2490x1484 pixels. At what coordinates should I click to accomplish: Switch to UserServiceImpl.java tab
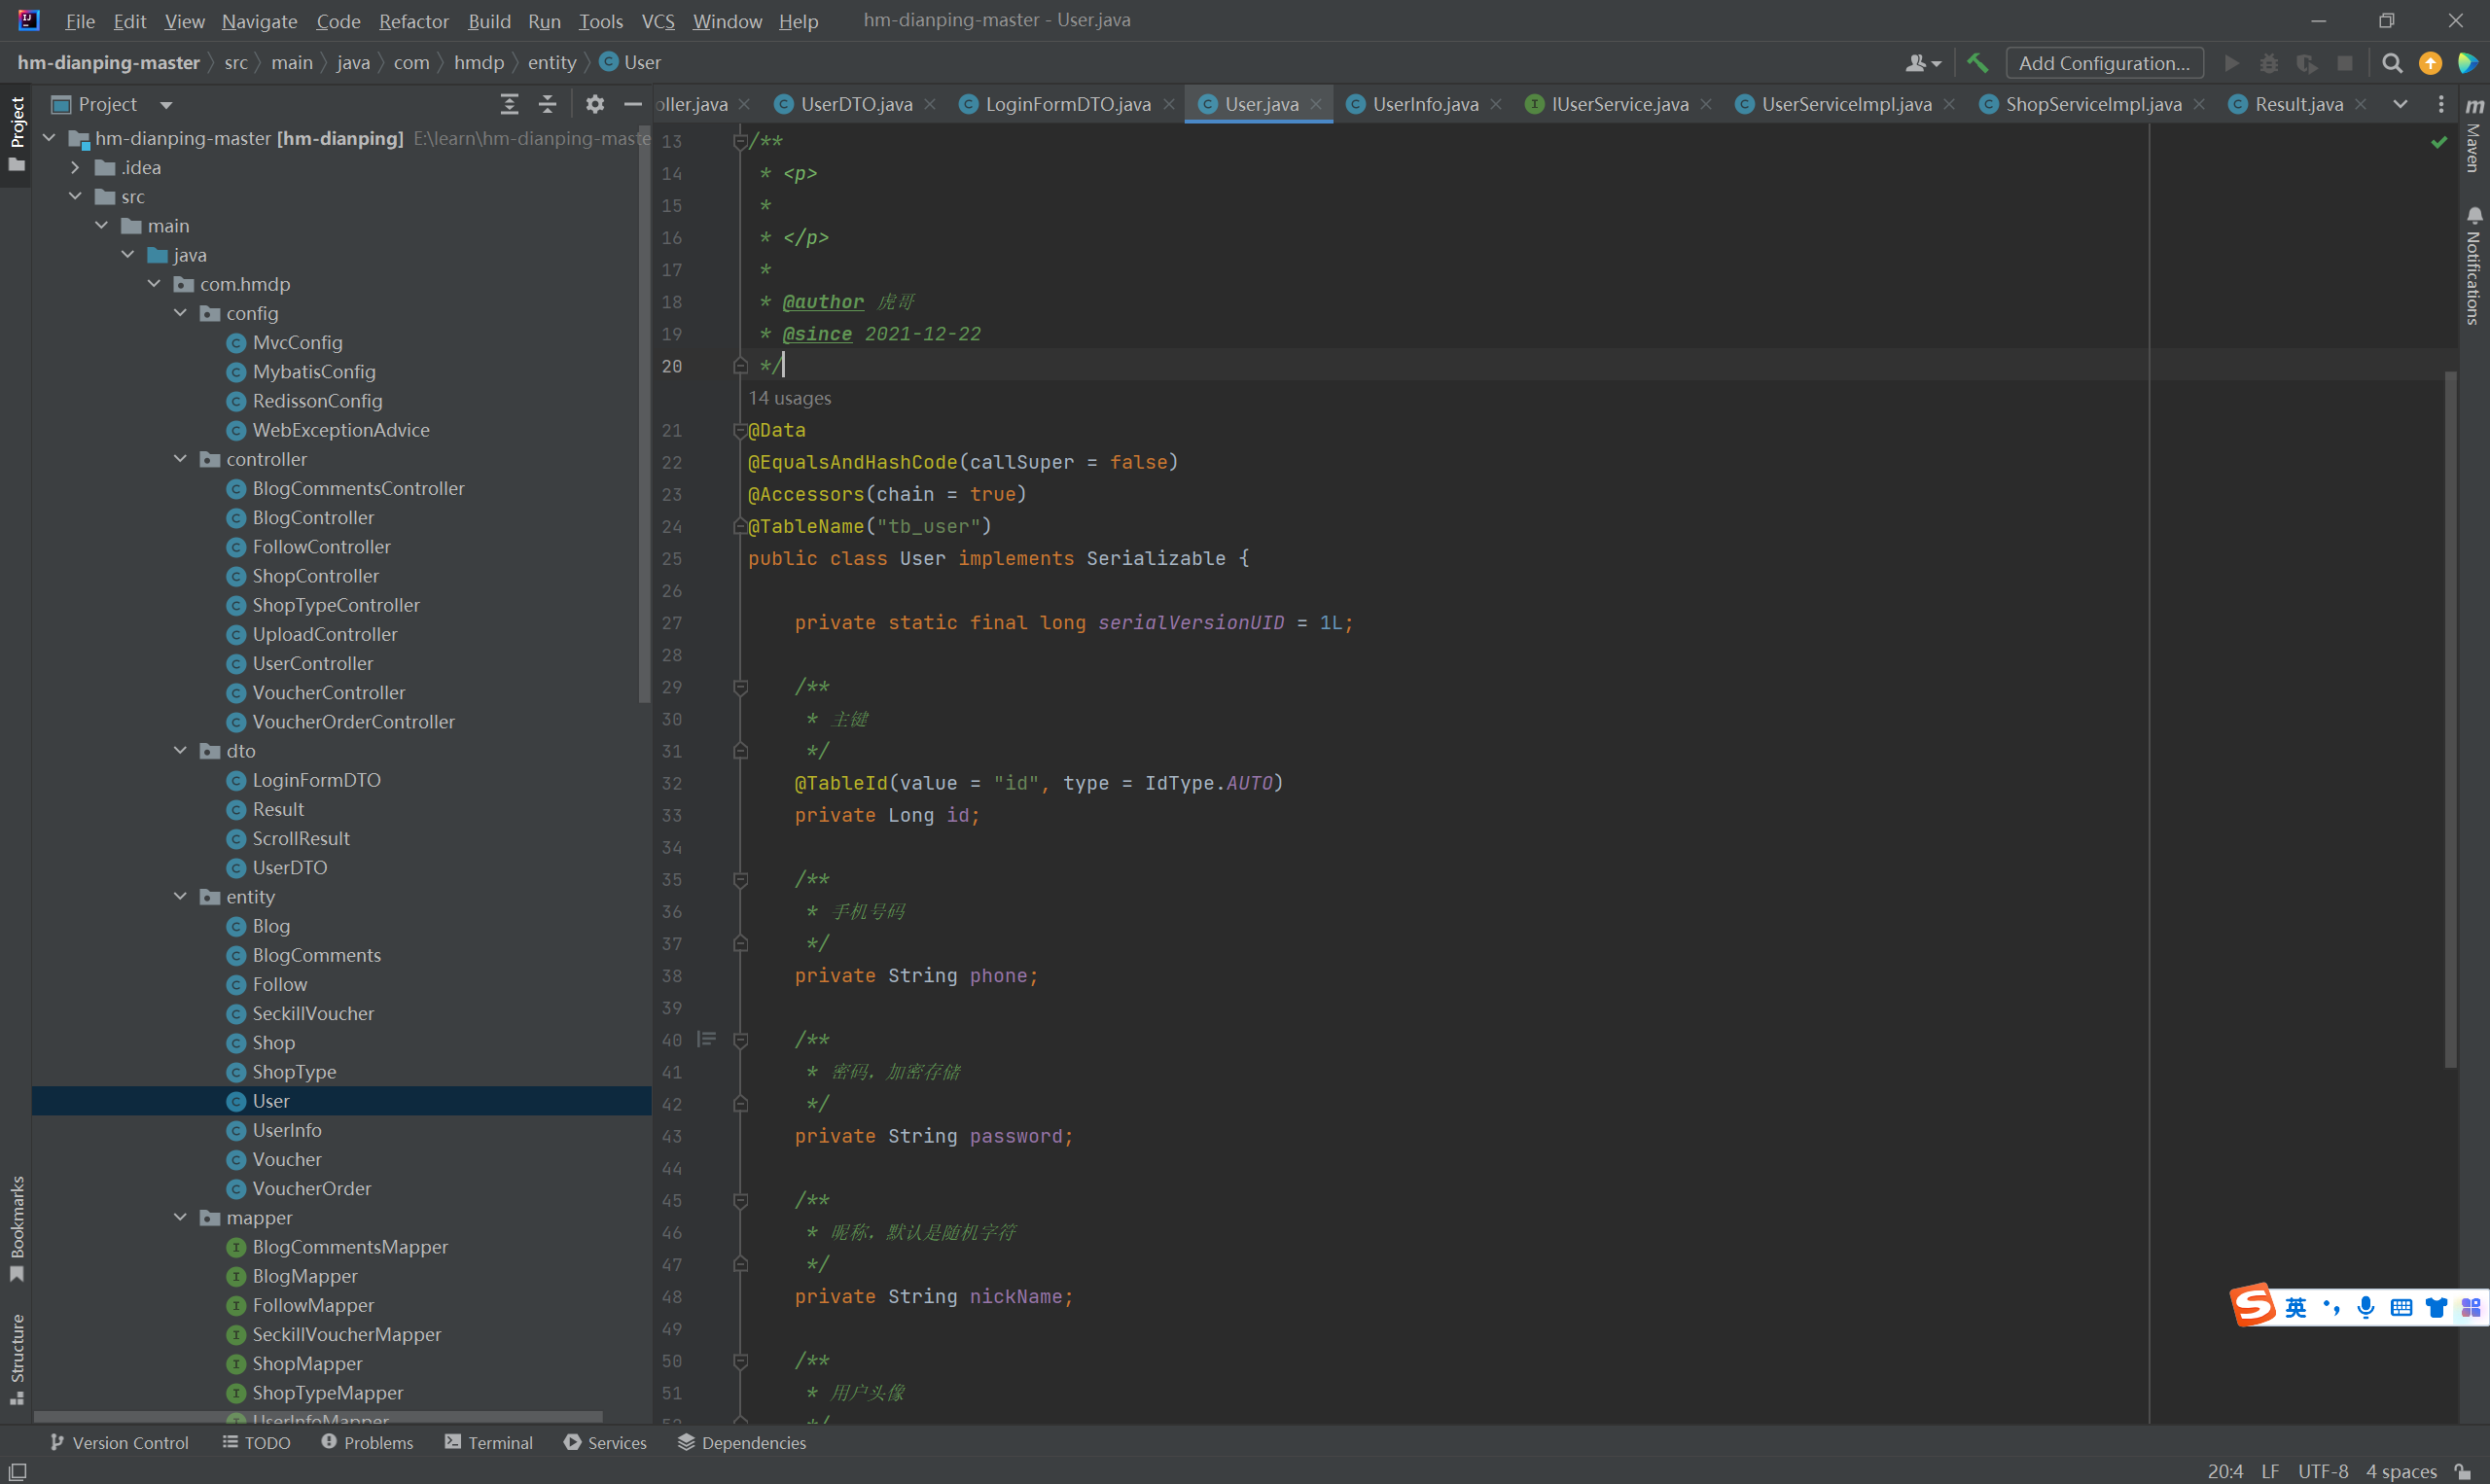pyautogui.click(x=1845, y=104)
